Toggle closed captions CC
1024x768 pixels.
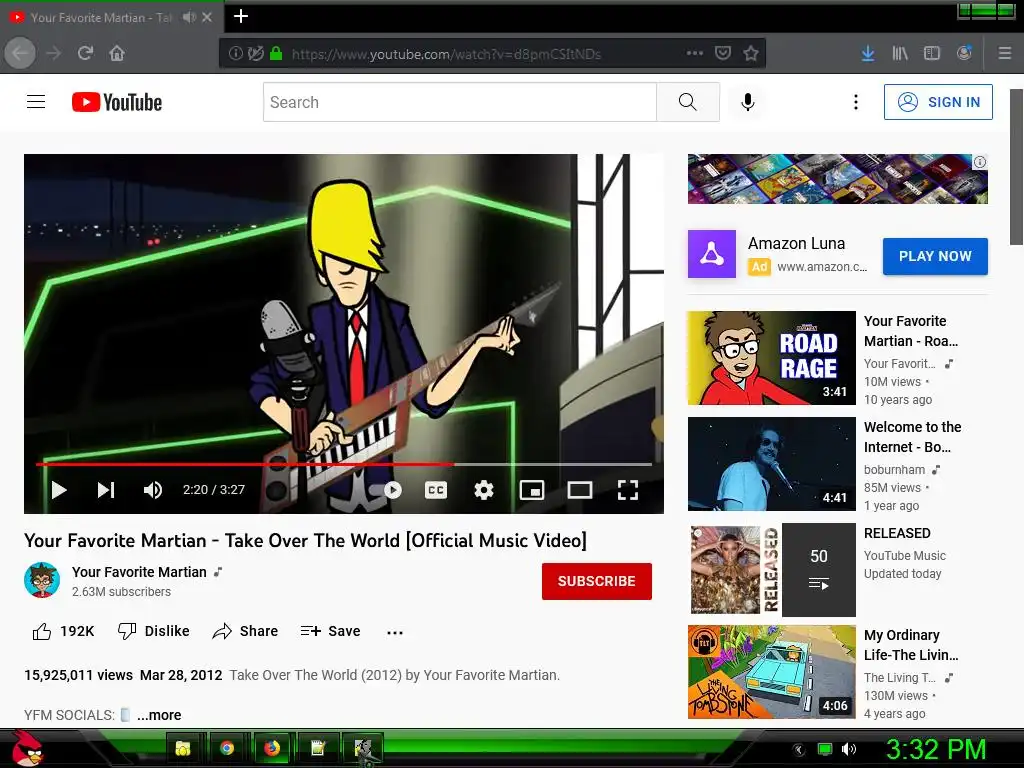pos(436,490)
